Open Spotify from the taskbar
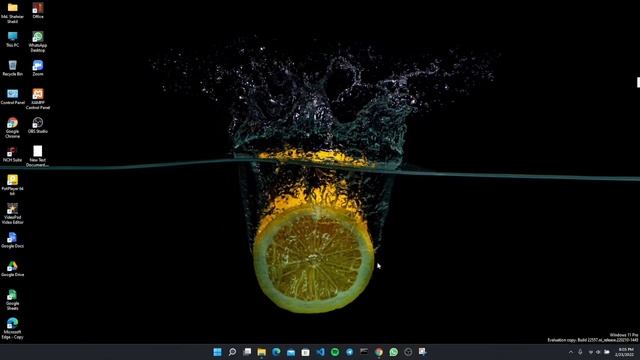The image size is (640, 360). [335, 352]
